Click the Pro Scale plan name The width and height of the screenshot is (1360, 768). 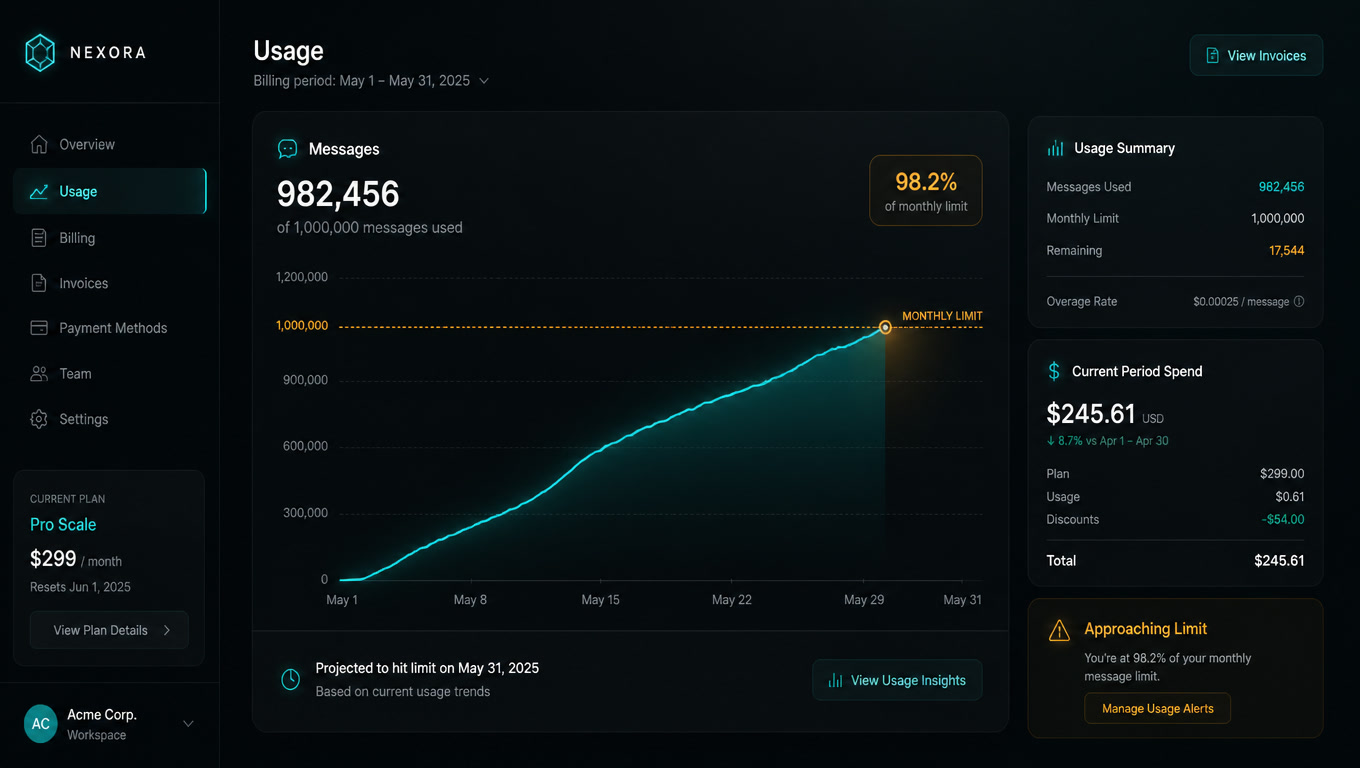click(63, 524)
